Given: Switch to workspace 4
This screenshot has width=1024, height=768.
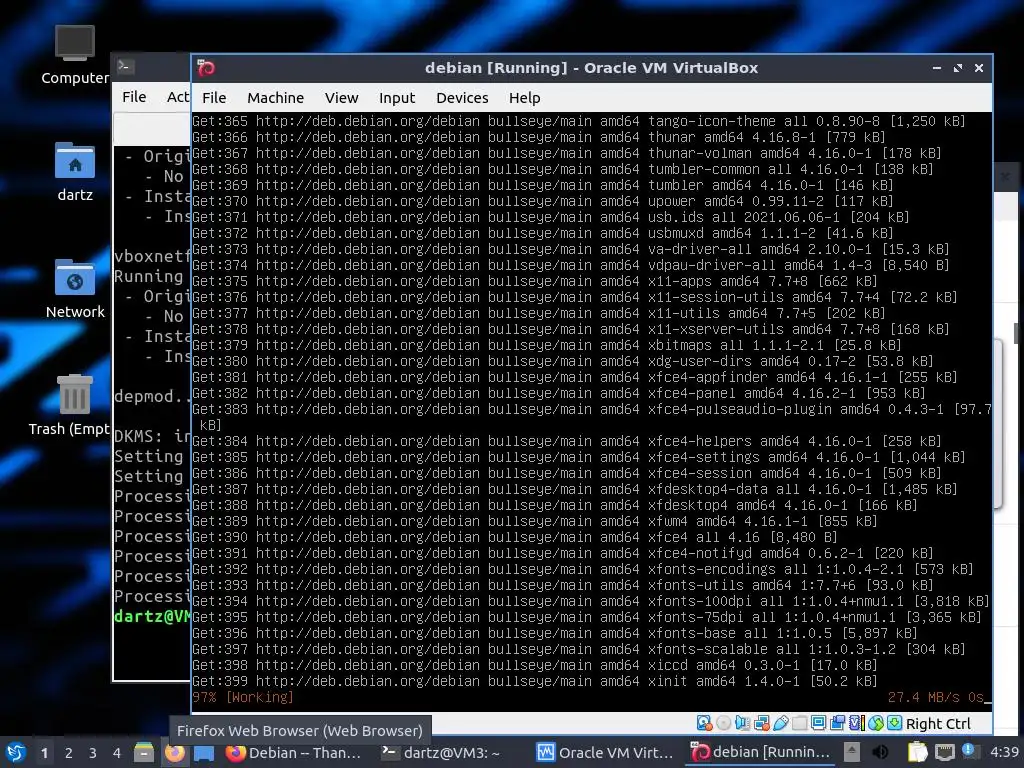Looking at the screenshot, I should (x=117, y=753).
